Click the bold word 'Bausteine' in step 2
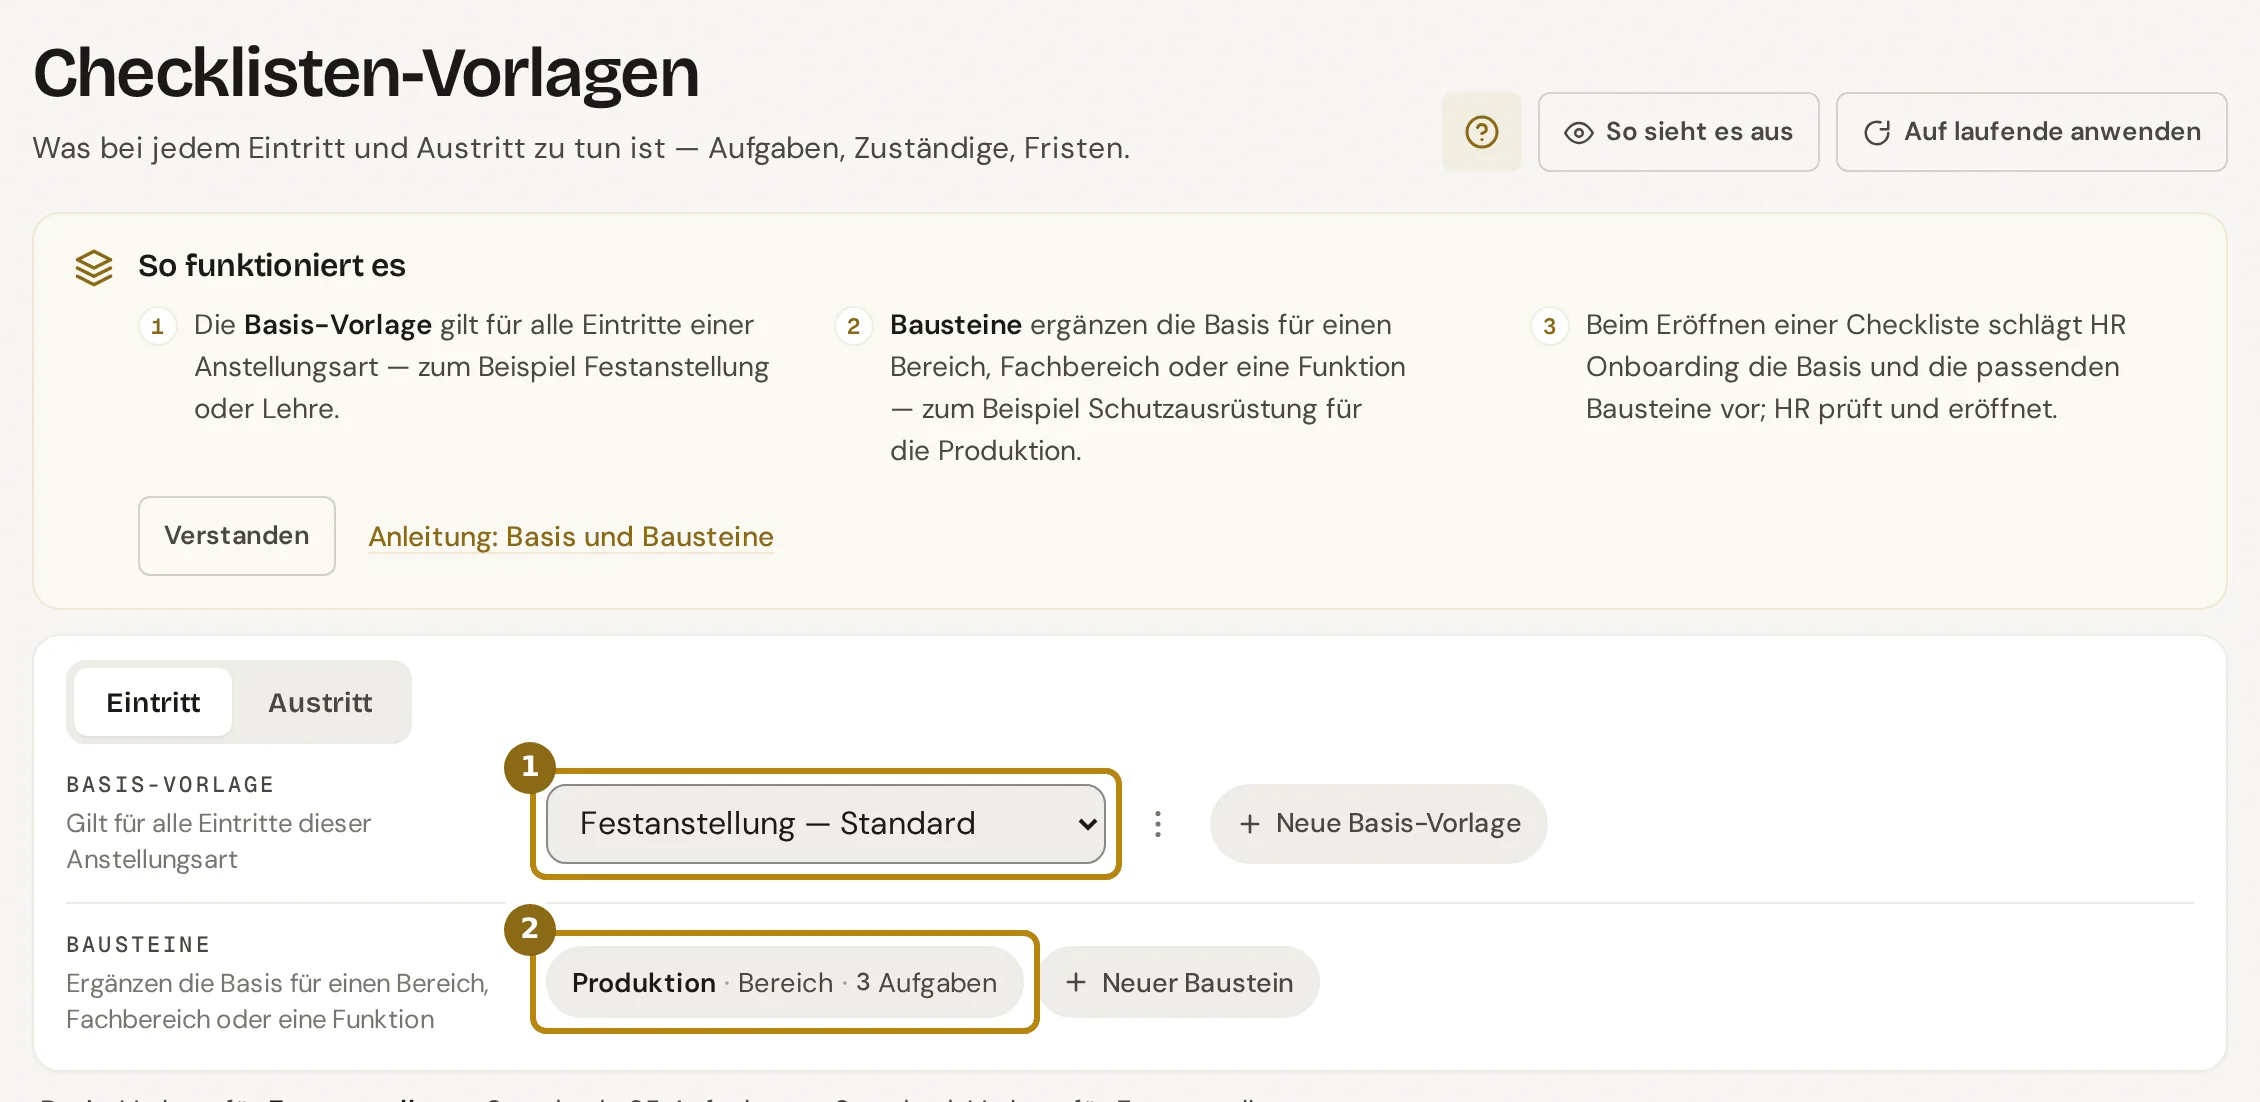 (956, 325)
